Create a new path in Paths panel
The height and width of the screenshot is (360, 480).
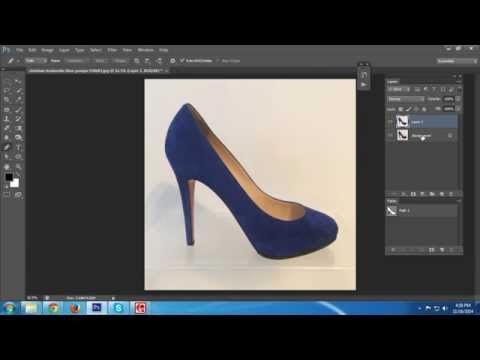click(442, 250)
